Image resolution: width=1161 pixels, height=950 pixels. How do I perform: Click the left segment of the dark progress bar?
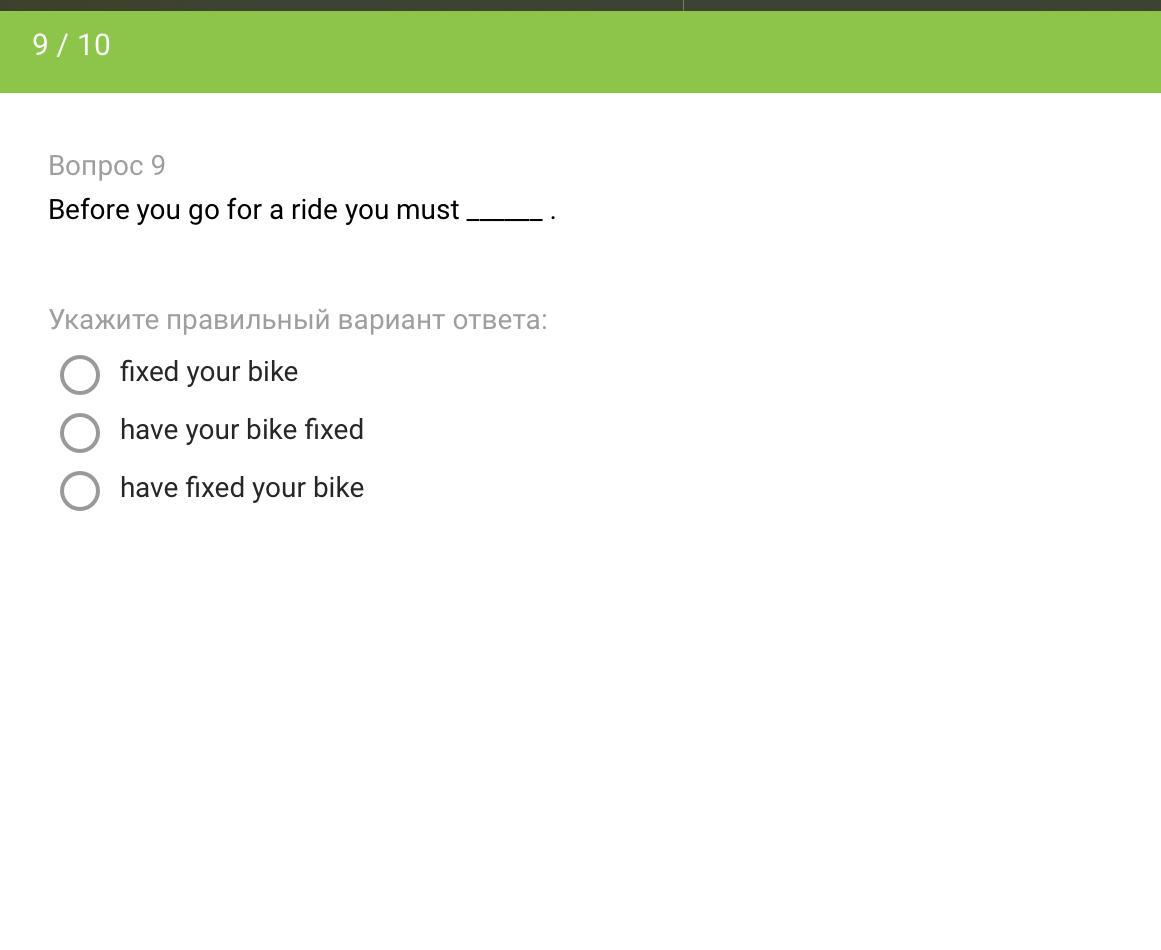[340, 5]
